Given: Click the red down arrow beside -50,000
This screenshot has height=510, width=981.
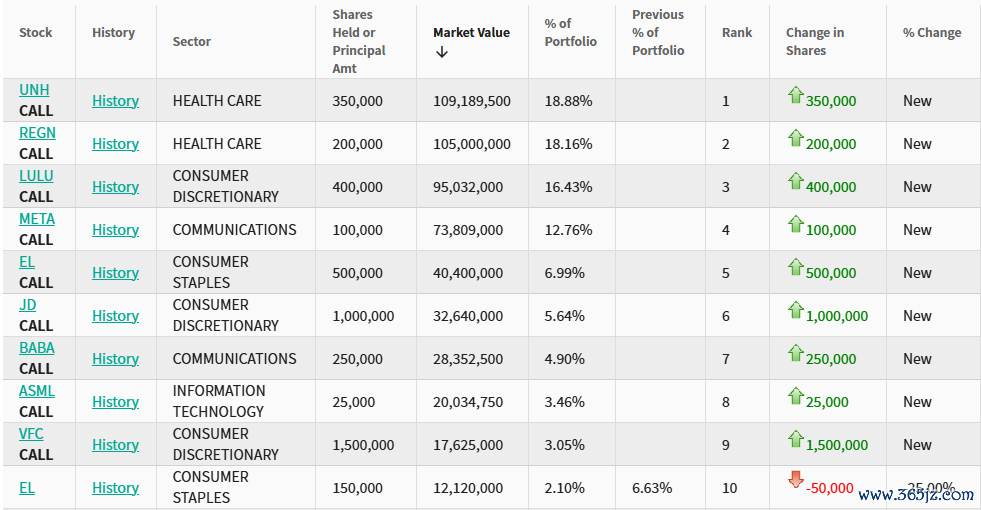Looking at the screenshot, I should tap(795, 481).
